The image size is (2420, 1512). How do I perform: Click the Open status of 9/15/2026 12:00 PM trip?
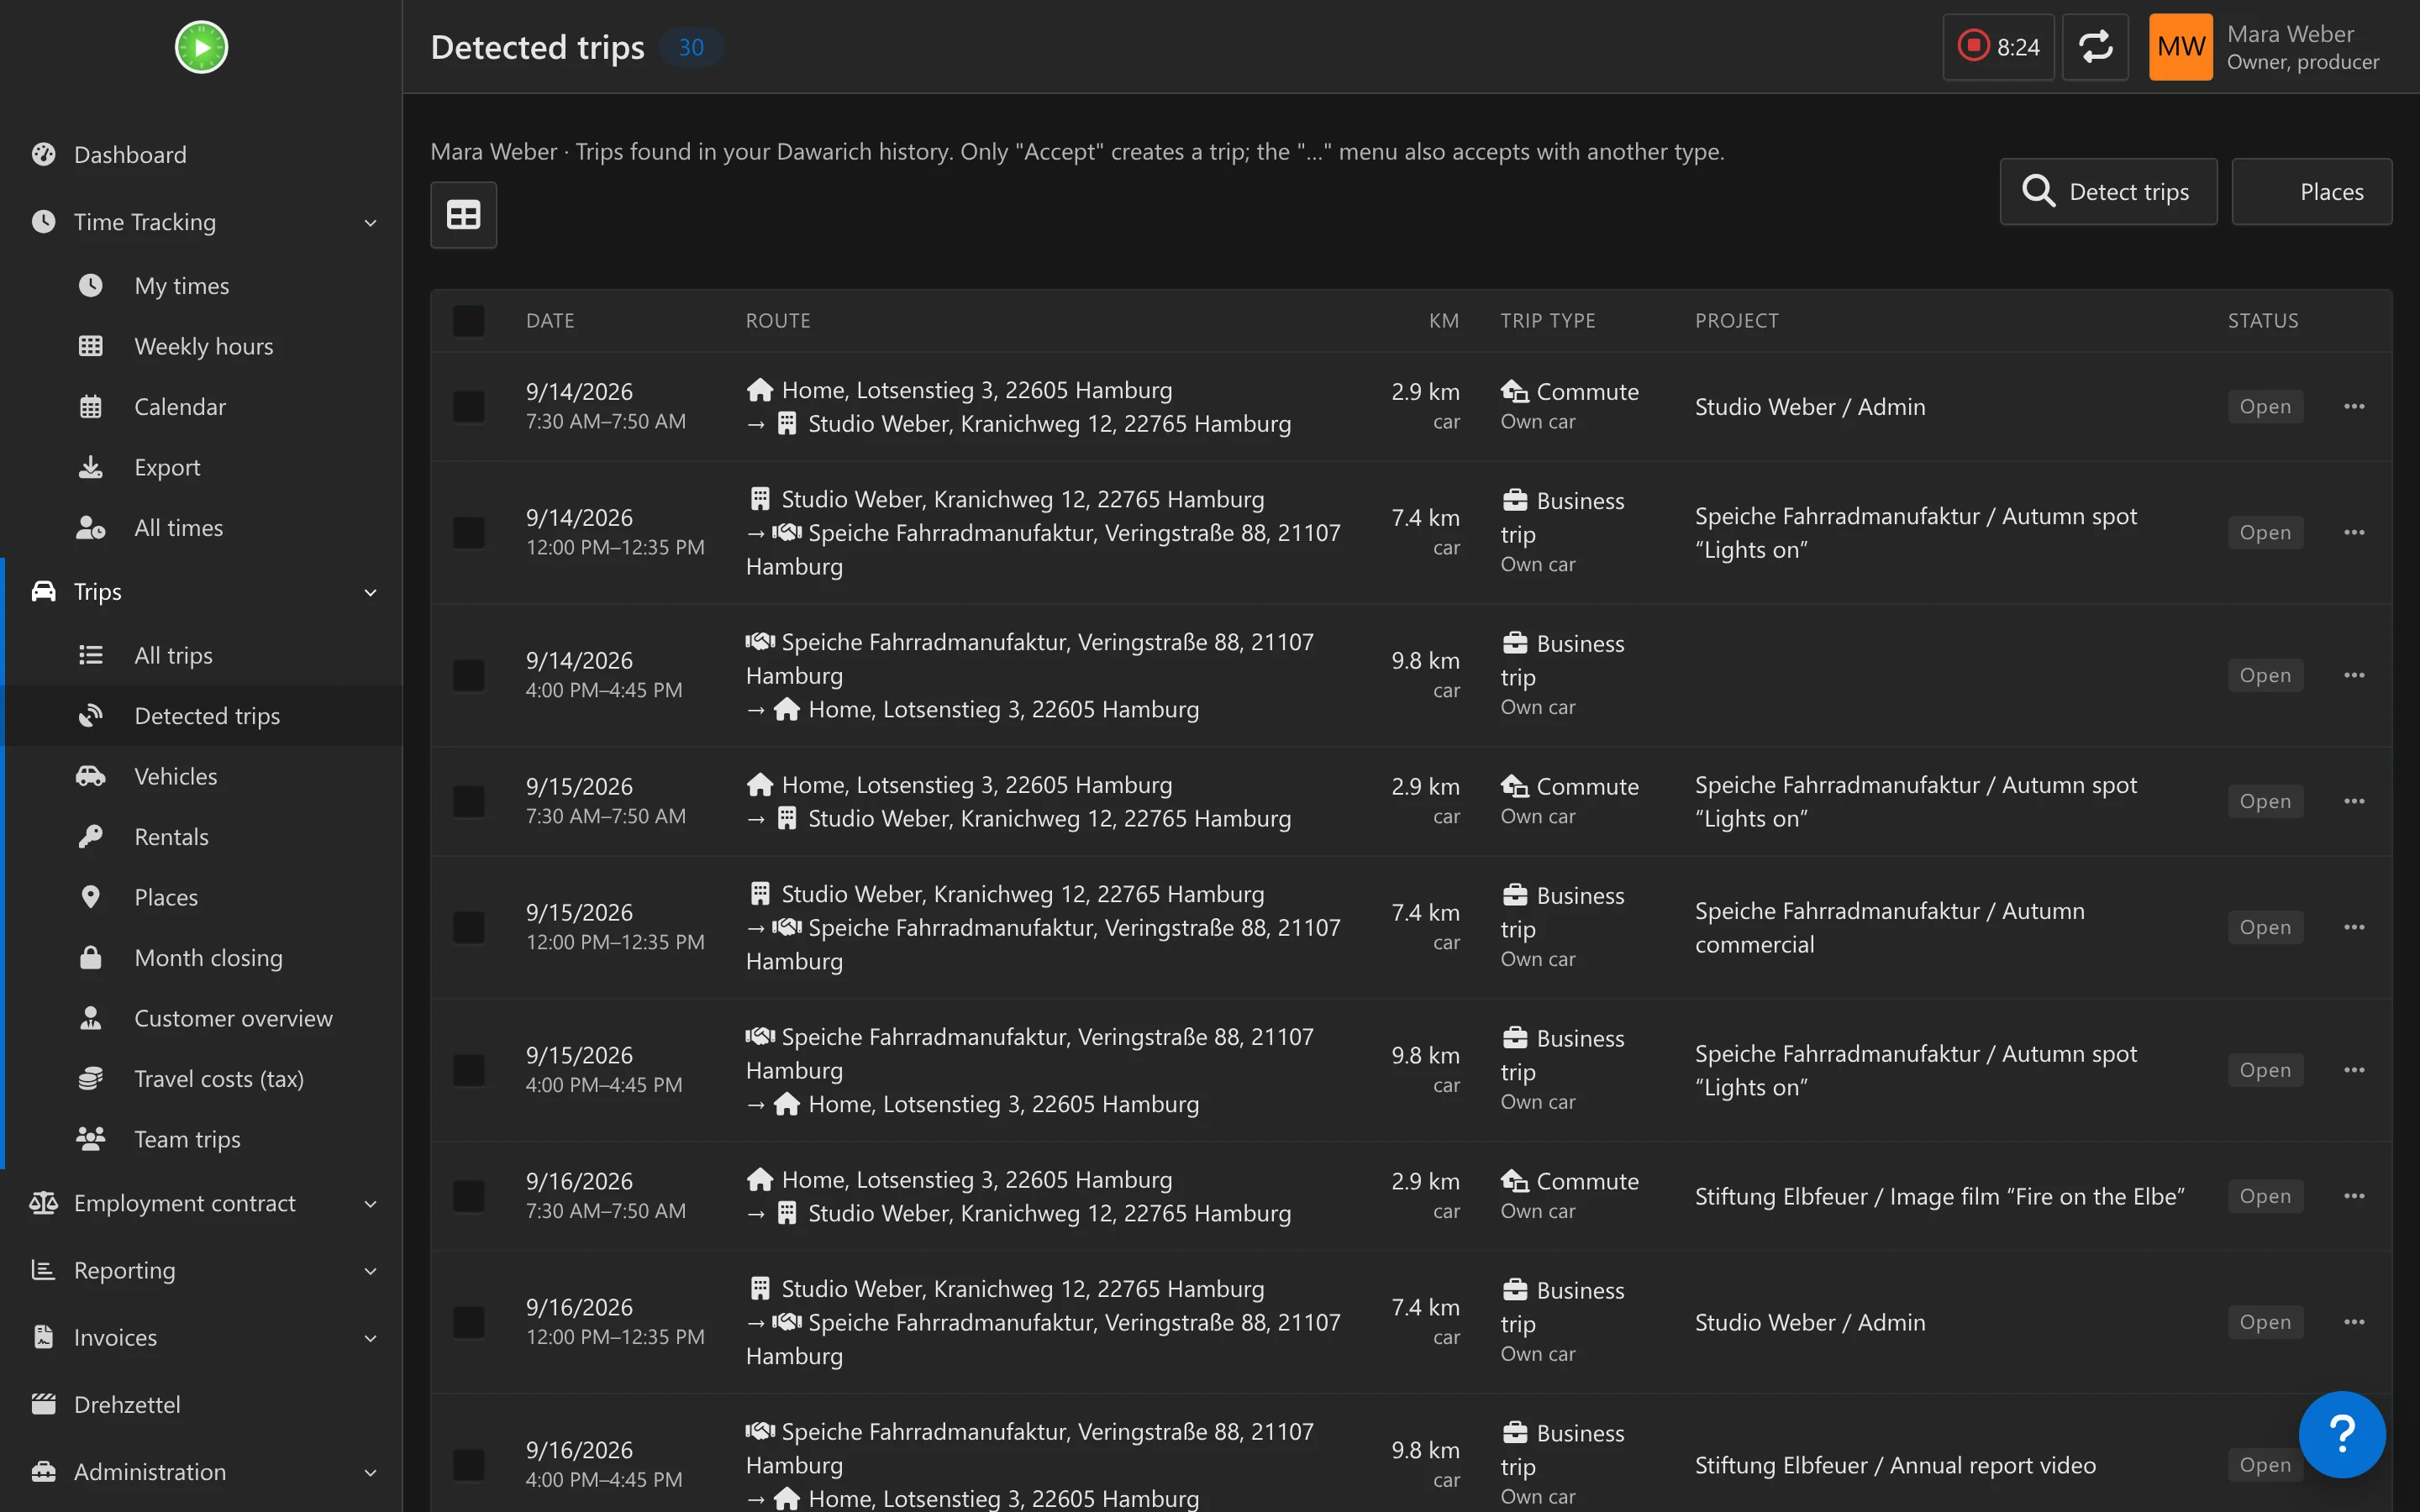(2265, 927)
